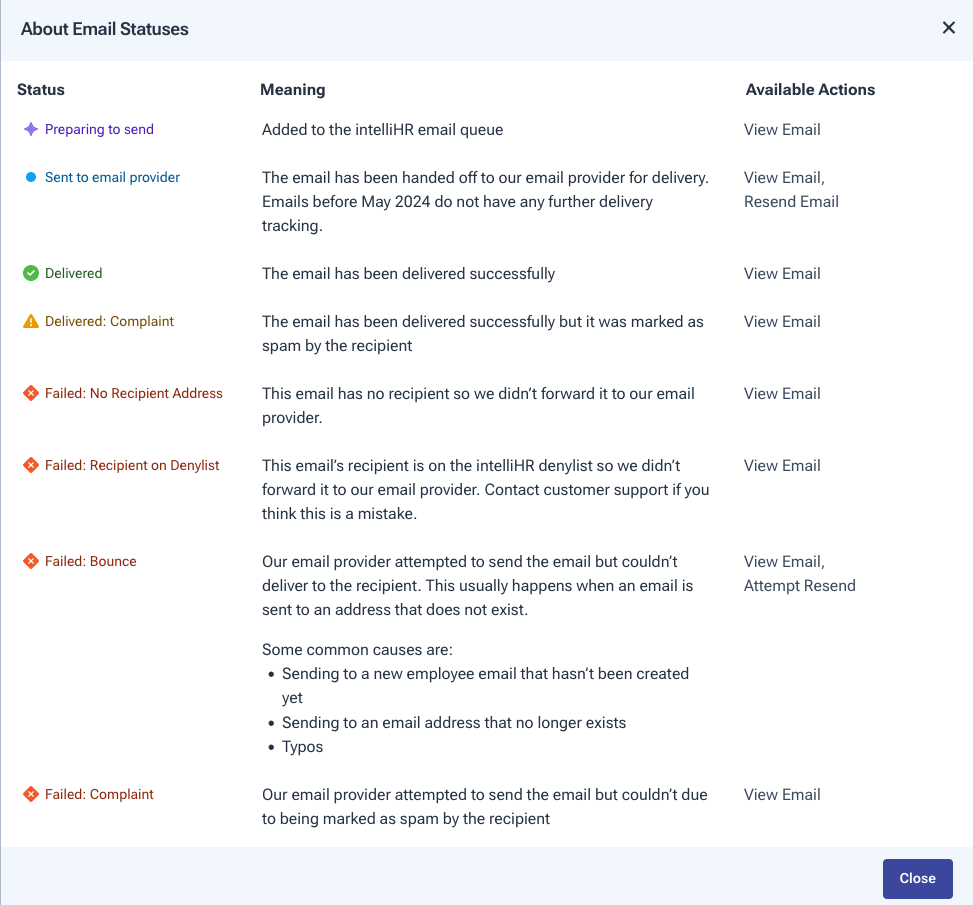Click the Failed: Bounce status label
This screenshot has height=905, width=973.
pyautogui.click(x=90, y=561)
